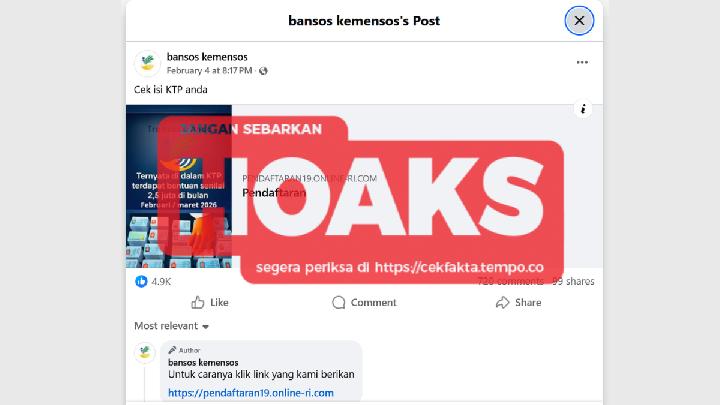Expand the Most relevant comment sorting
The width and height of the screenshot is (720, 405).
(171, 326)
